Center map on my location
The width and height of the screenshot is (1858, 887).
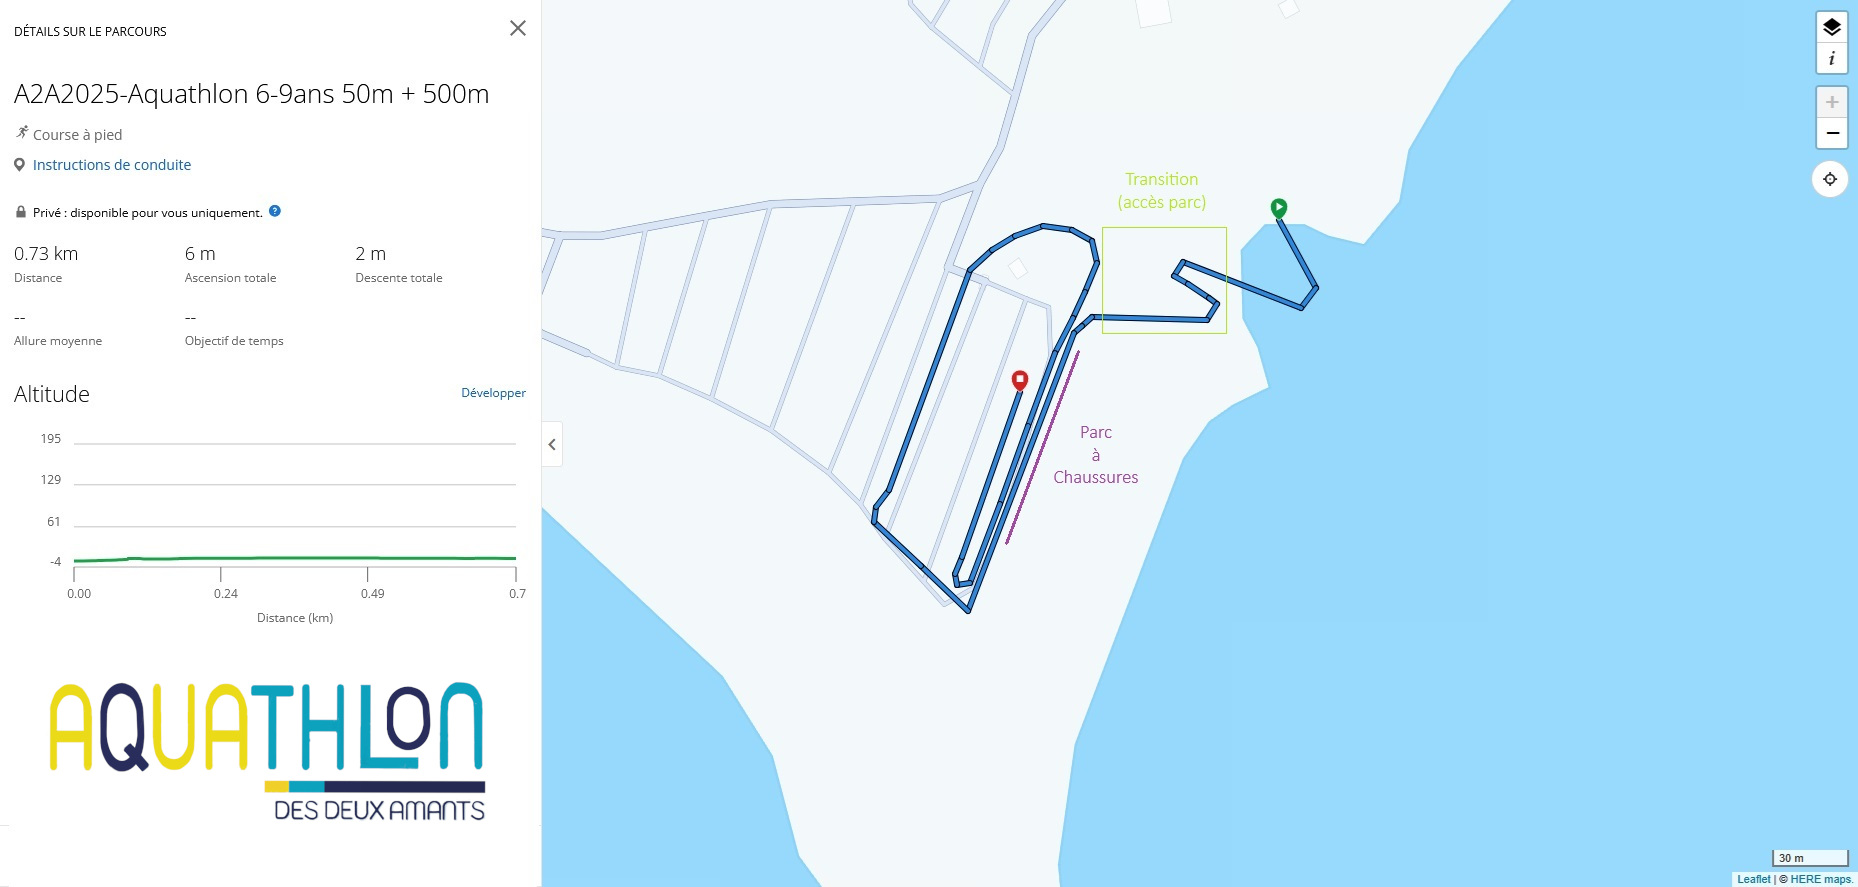1829,179
